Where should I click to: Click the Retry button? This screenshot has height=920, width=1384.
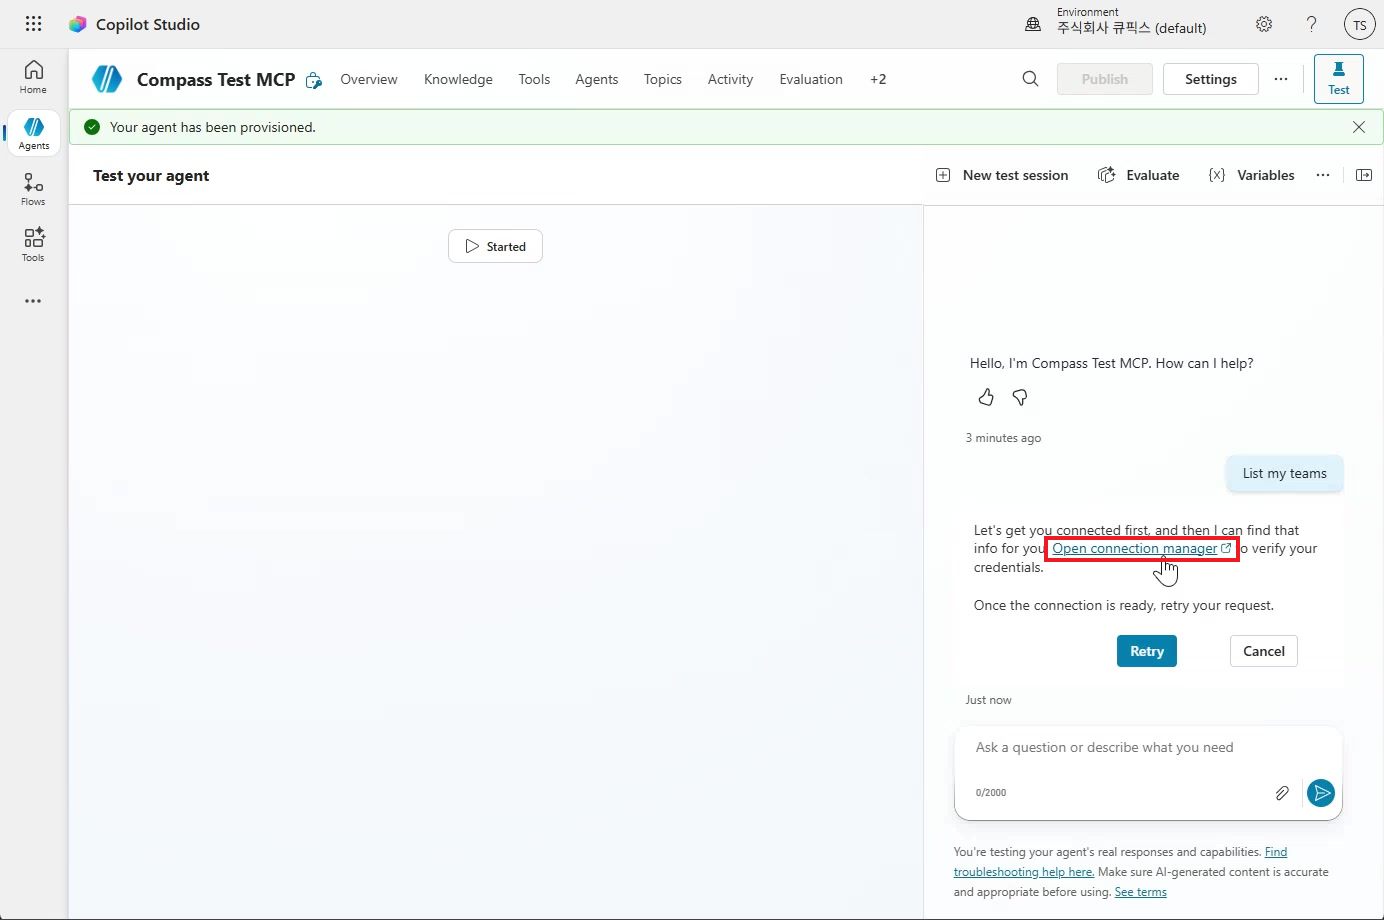1147,651
